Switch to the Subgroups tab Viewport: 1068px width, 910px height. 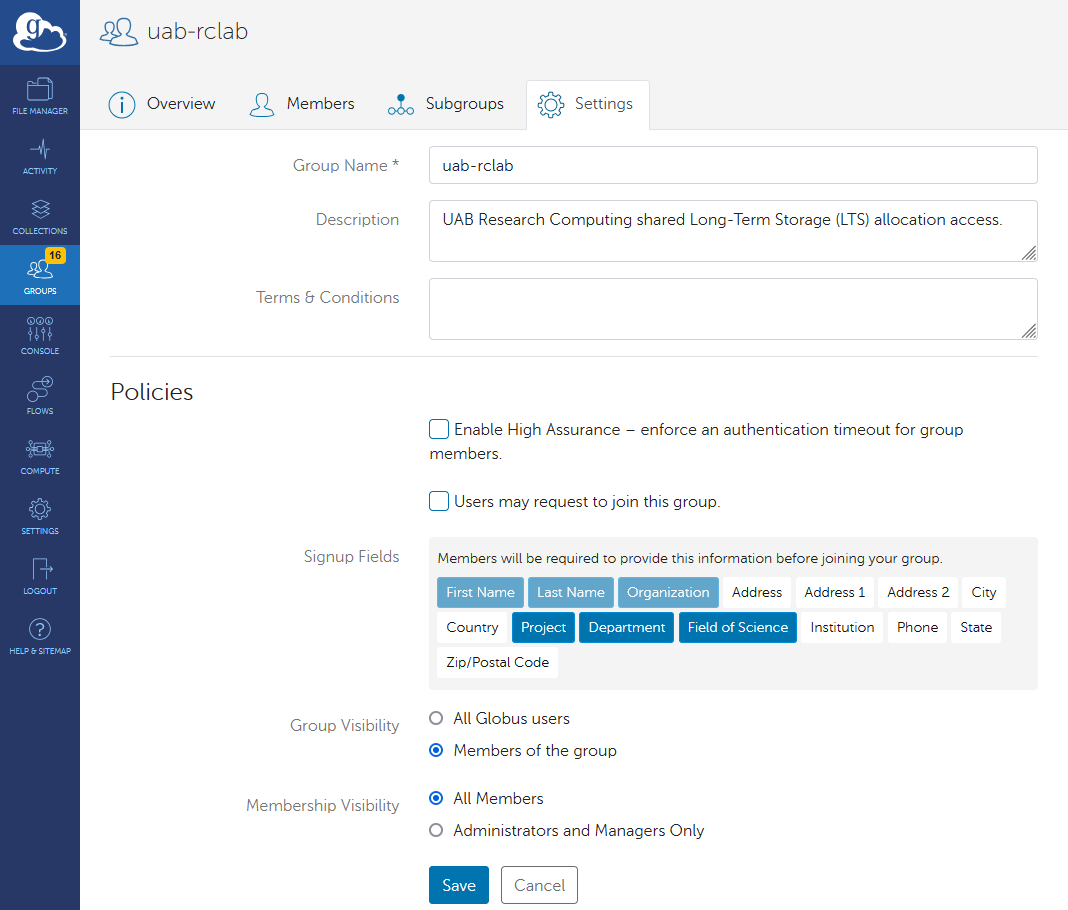click(446, 104)
